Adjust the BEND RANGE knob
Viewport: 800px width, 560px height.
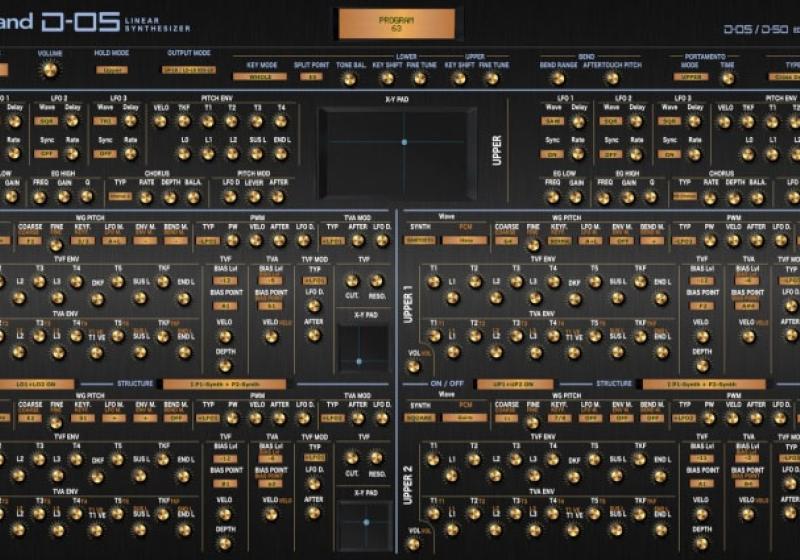click(558, 79)
